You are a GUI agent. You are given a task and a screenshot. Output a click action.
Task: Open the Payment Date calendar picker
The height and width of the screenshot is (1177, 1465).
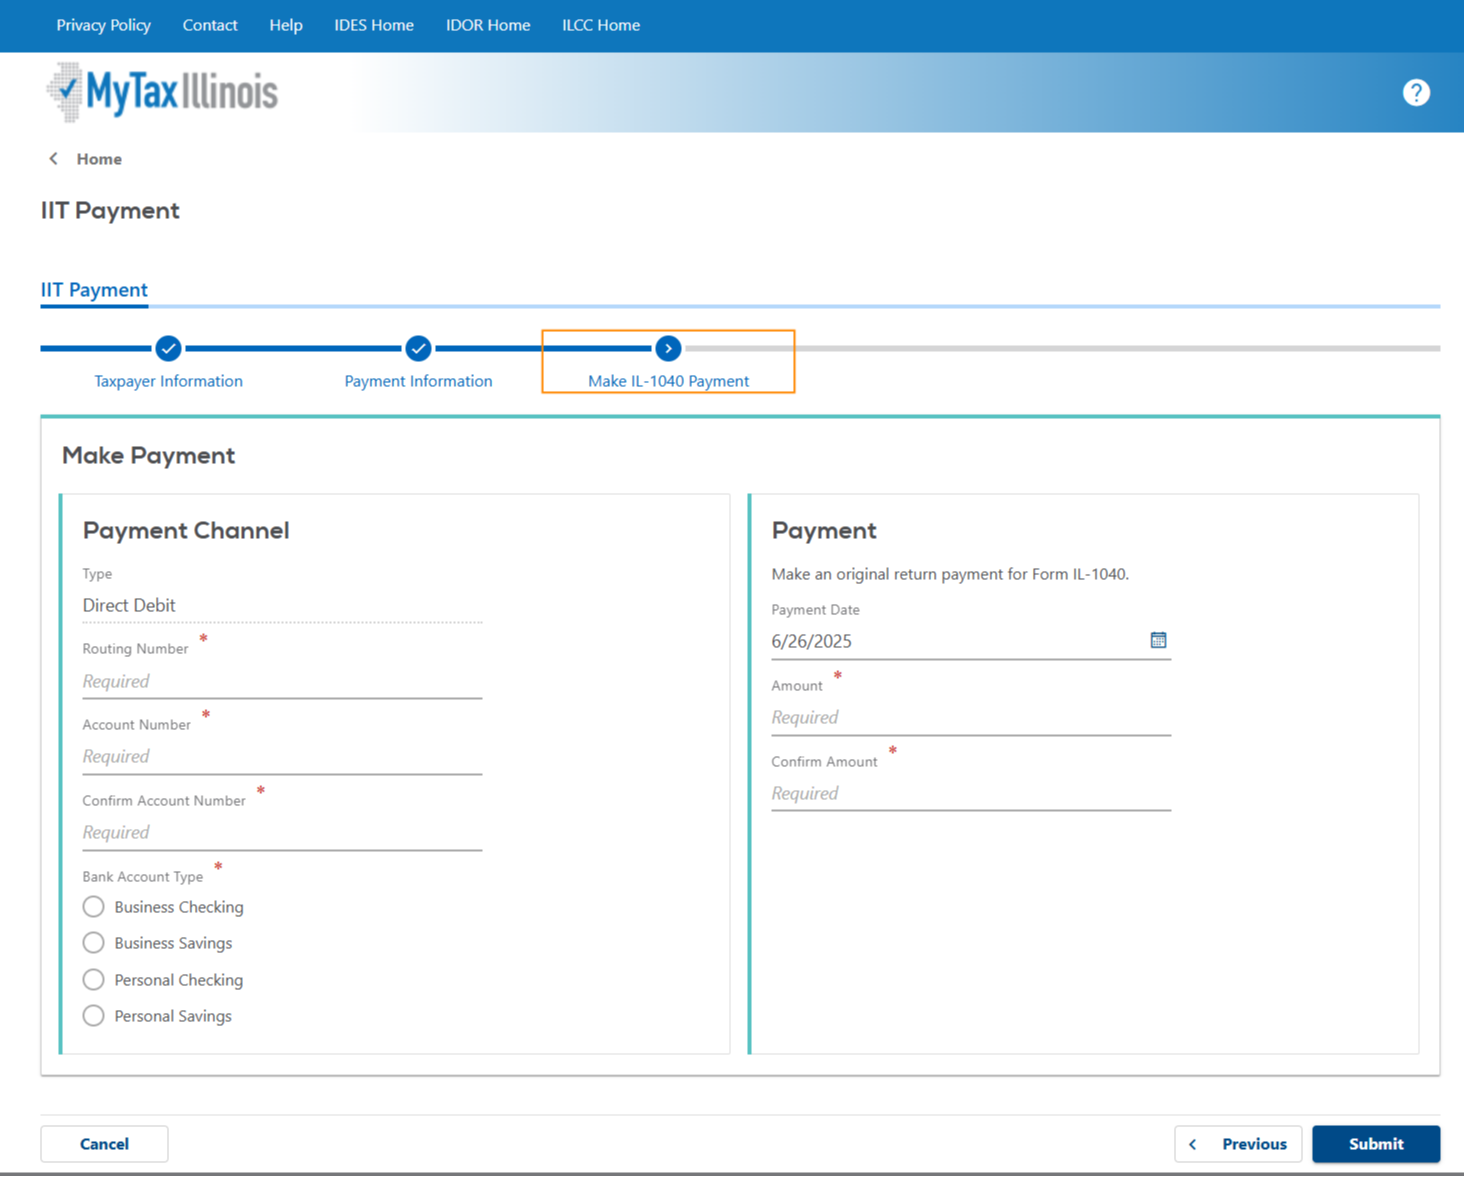pos(1158,640)
